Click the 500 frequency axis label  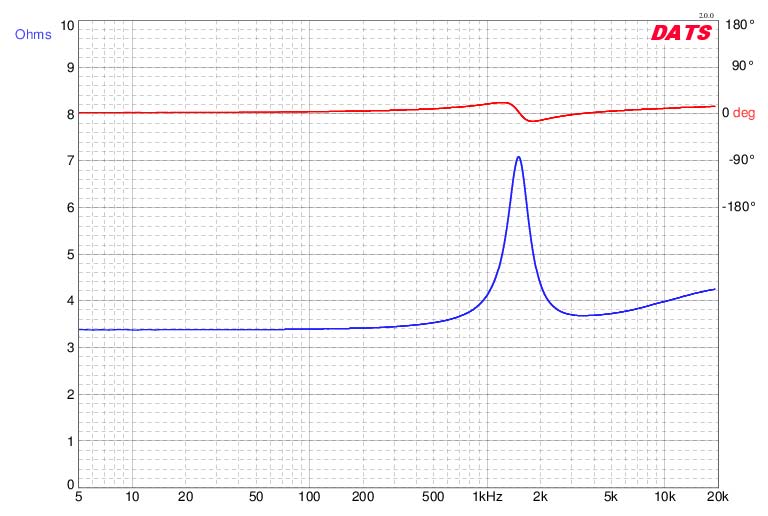pyautogui.click(x=433, y=497)
